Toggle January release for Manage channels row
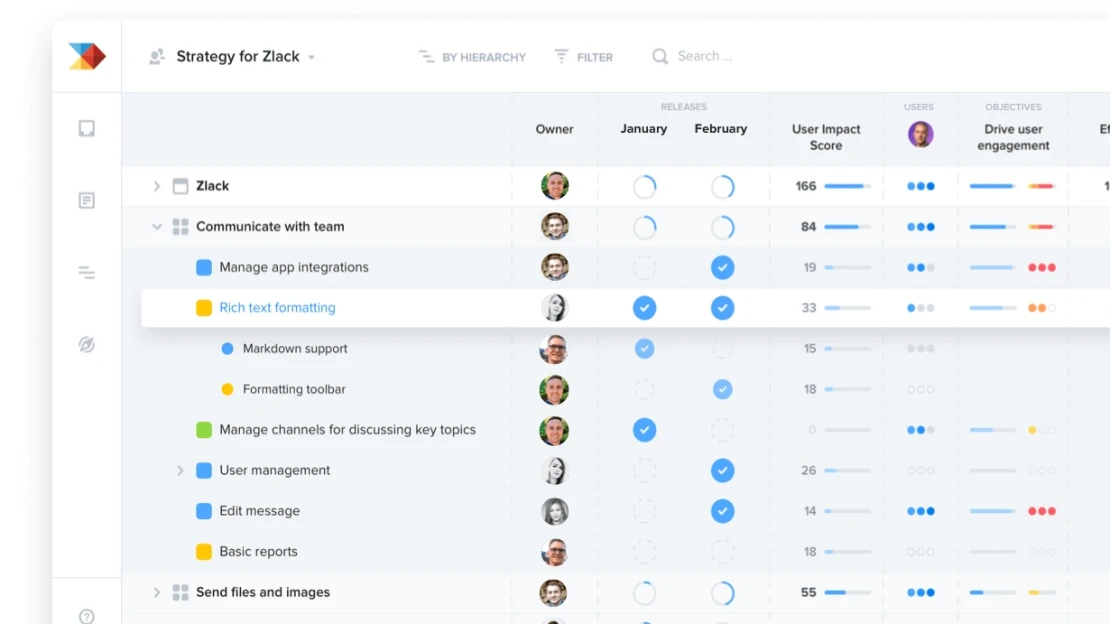This screenshot has height=624, width=1110. click(644, 430)
